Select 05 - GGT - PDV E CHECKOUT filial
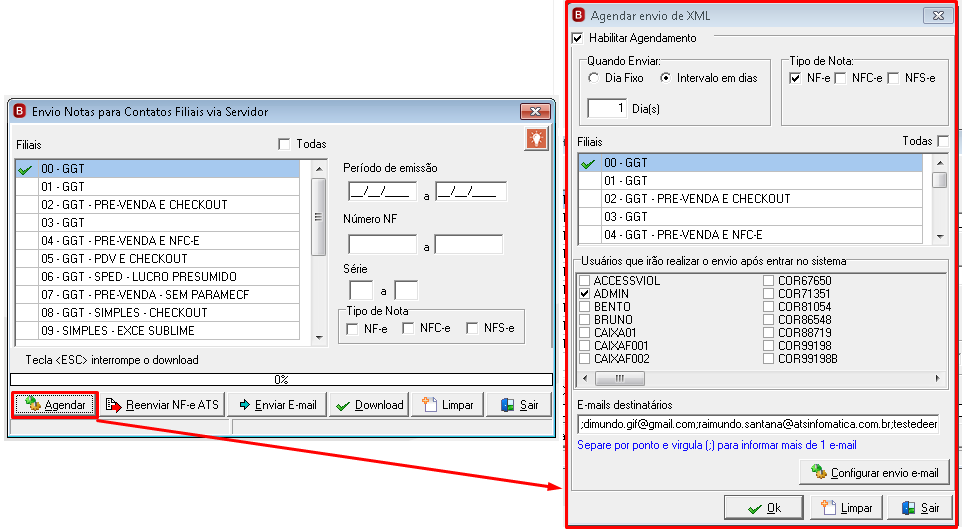 pos(158,258)
